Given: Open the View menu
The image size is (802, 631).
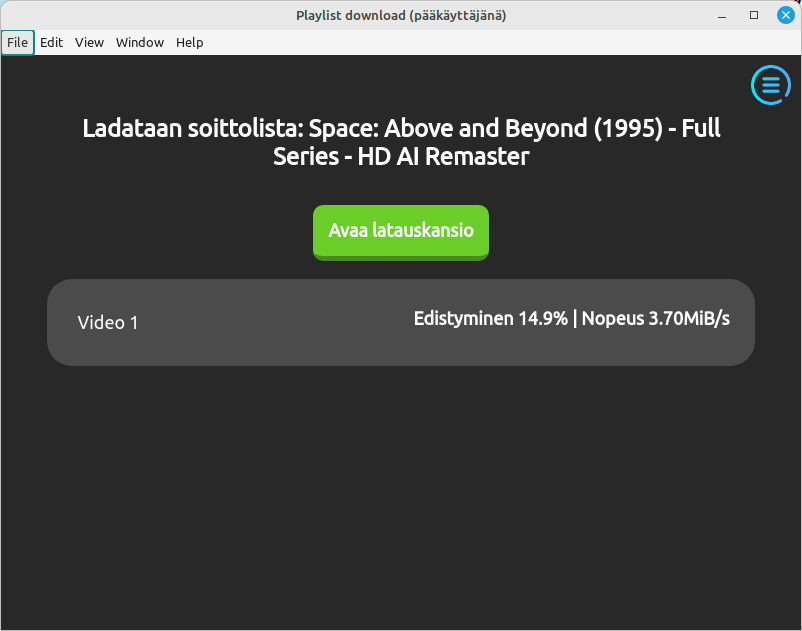Looking at the screenshot, I should coord(90,42).
